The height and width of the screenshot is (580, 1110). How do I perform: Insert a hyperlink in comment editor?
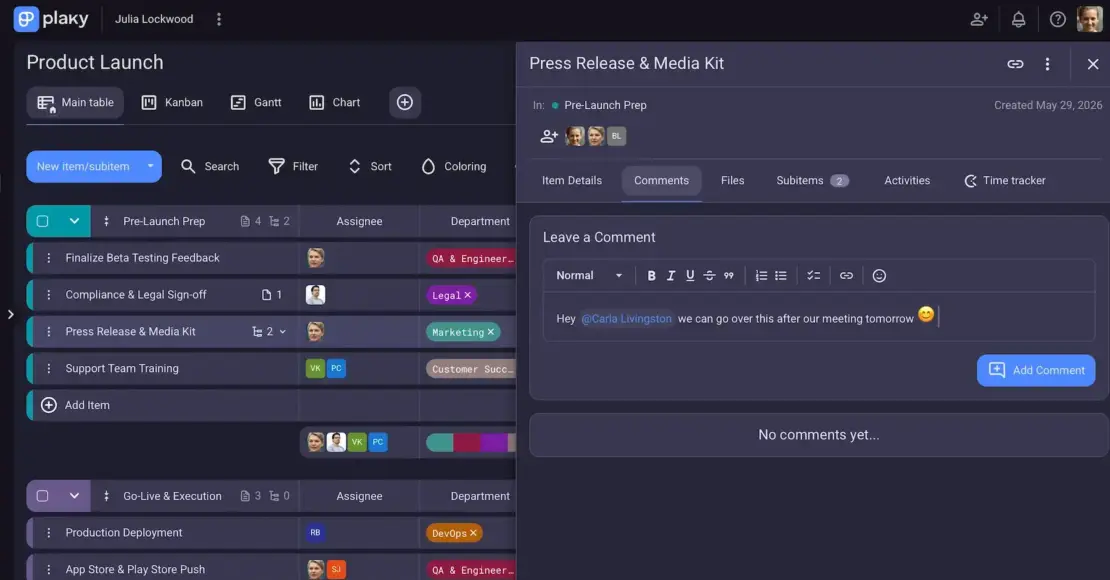click(x=846, y=275)
